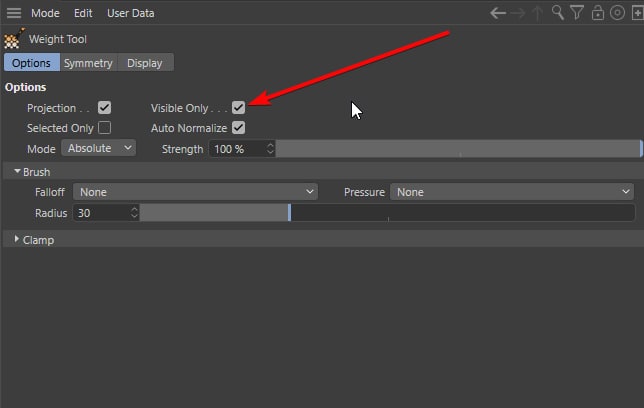
Task: Open the Edit menu
Action: point(83,13)
